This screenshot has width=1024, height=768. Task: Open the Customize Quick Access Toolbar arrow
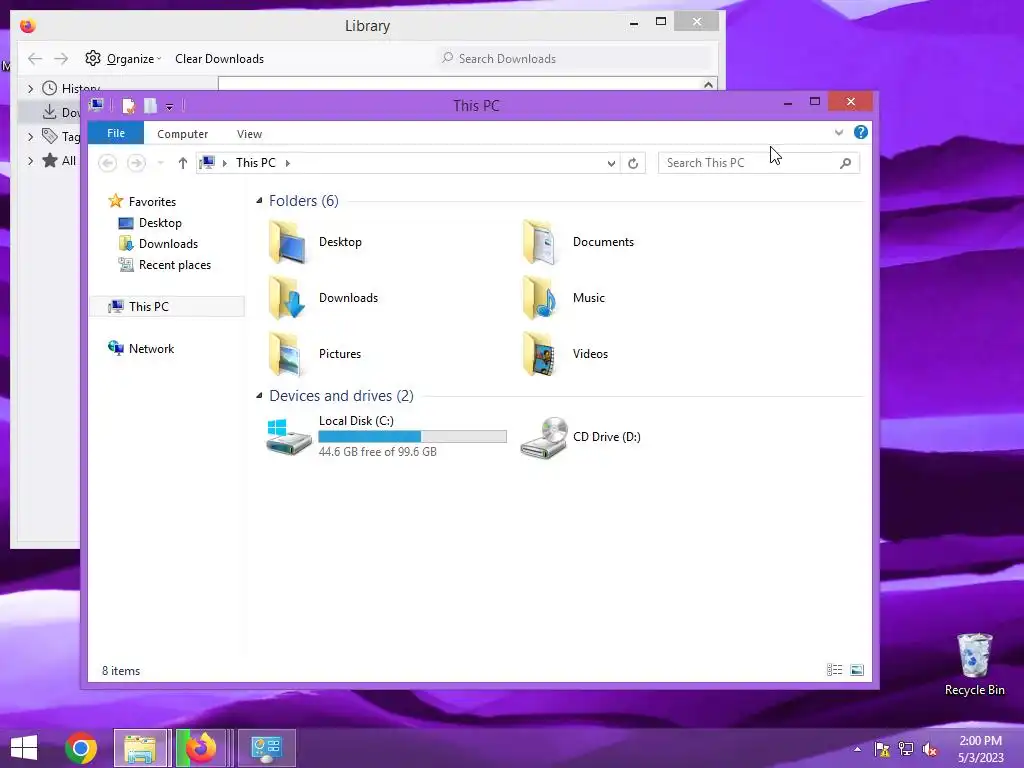coord(169,106)
